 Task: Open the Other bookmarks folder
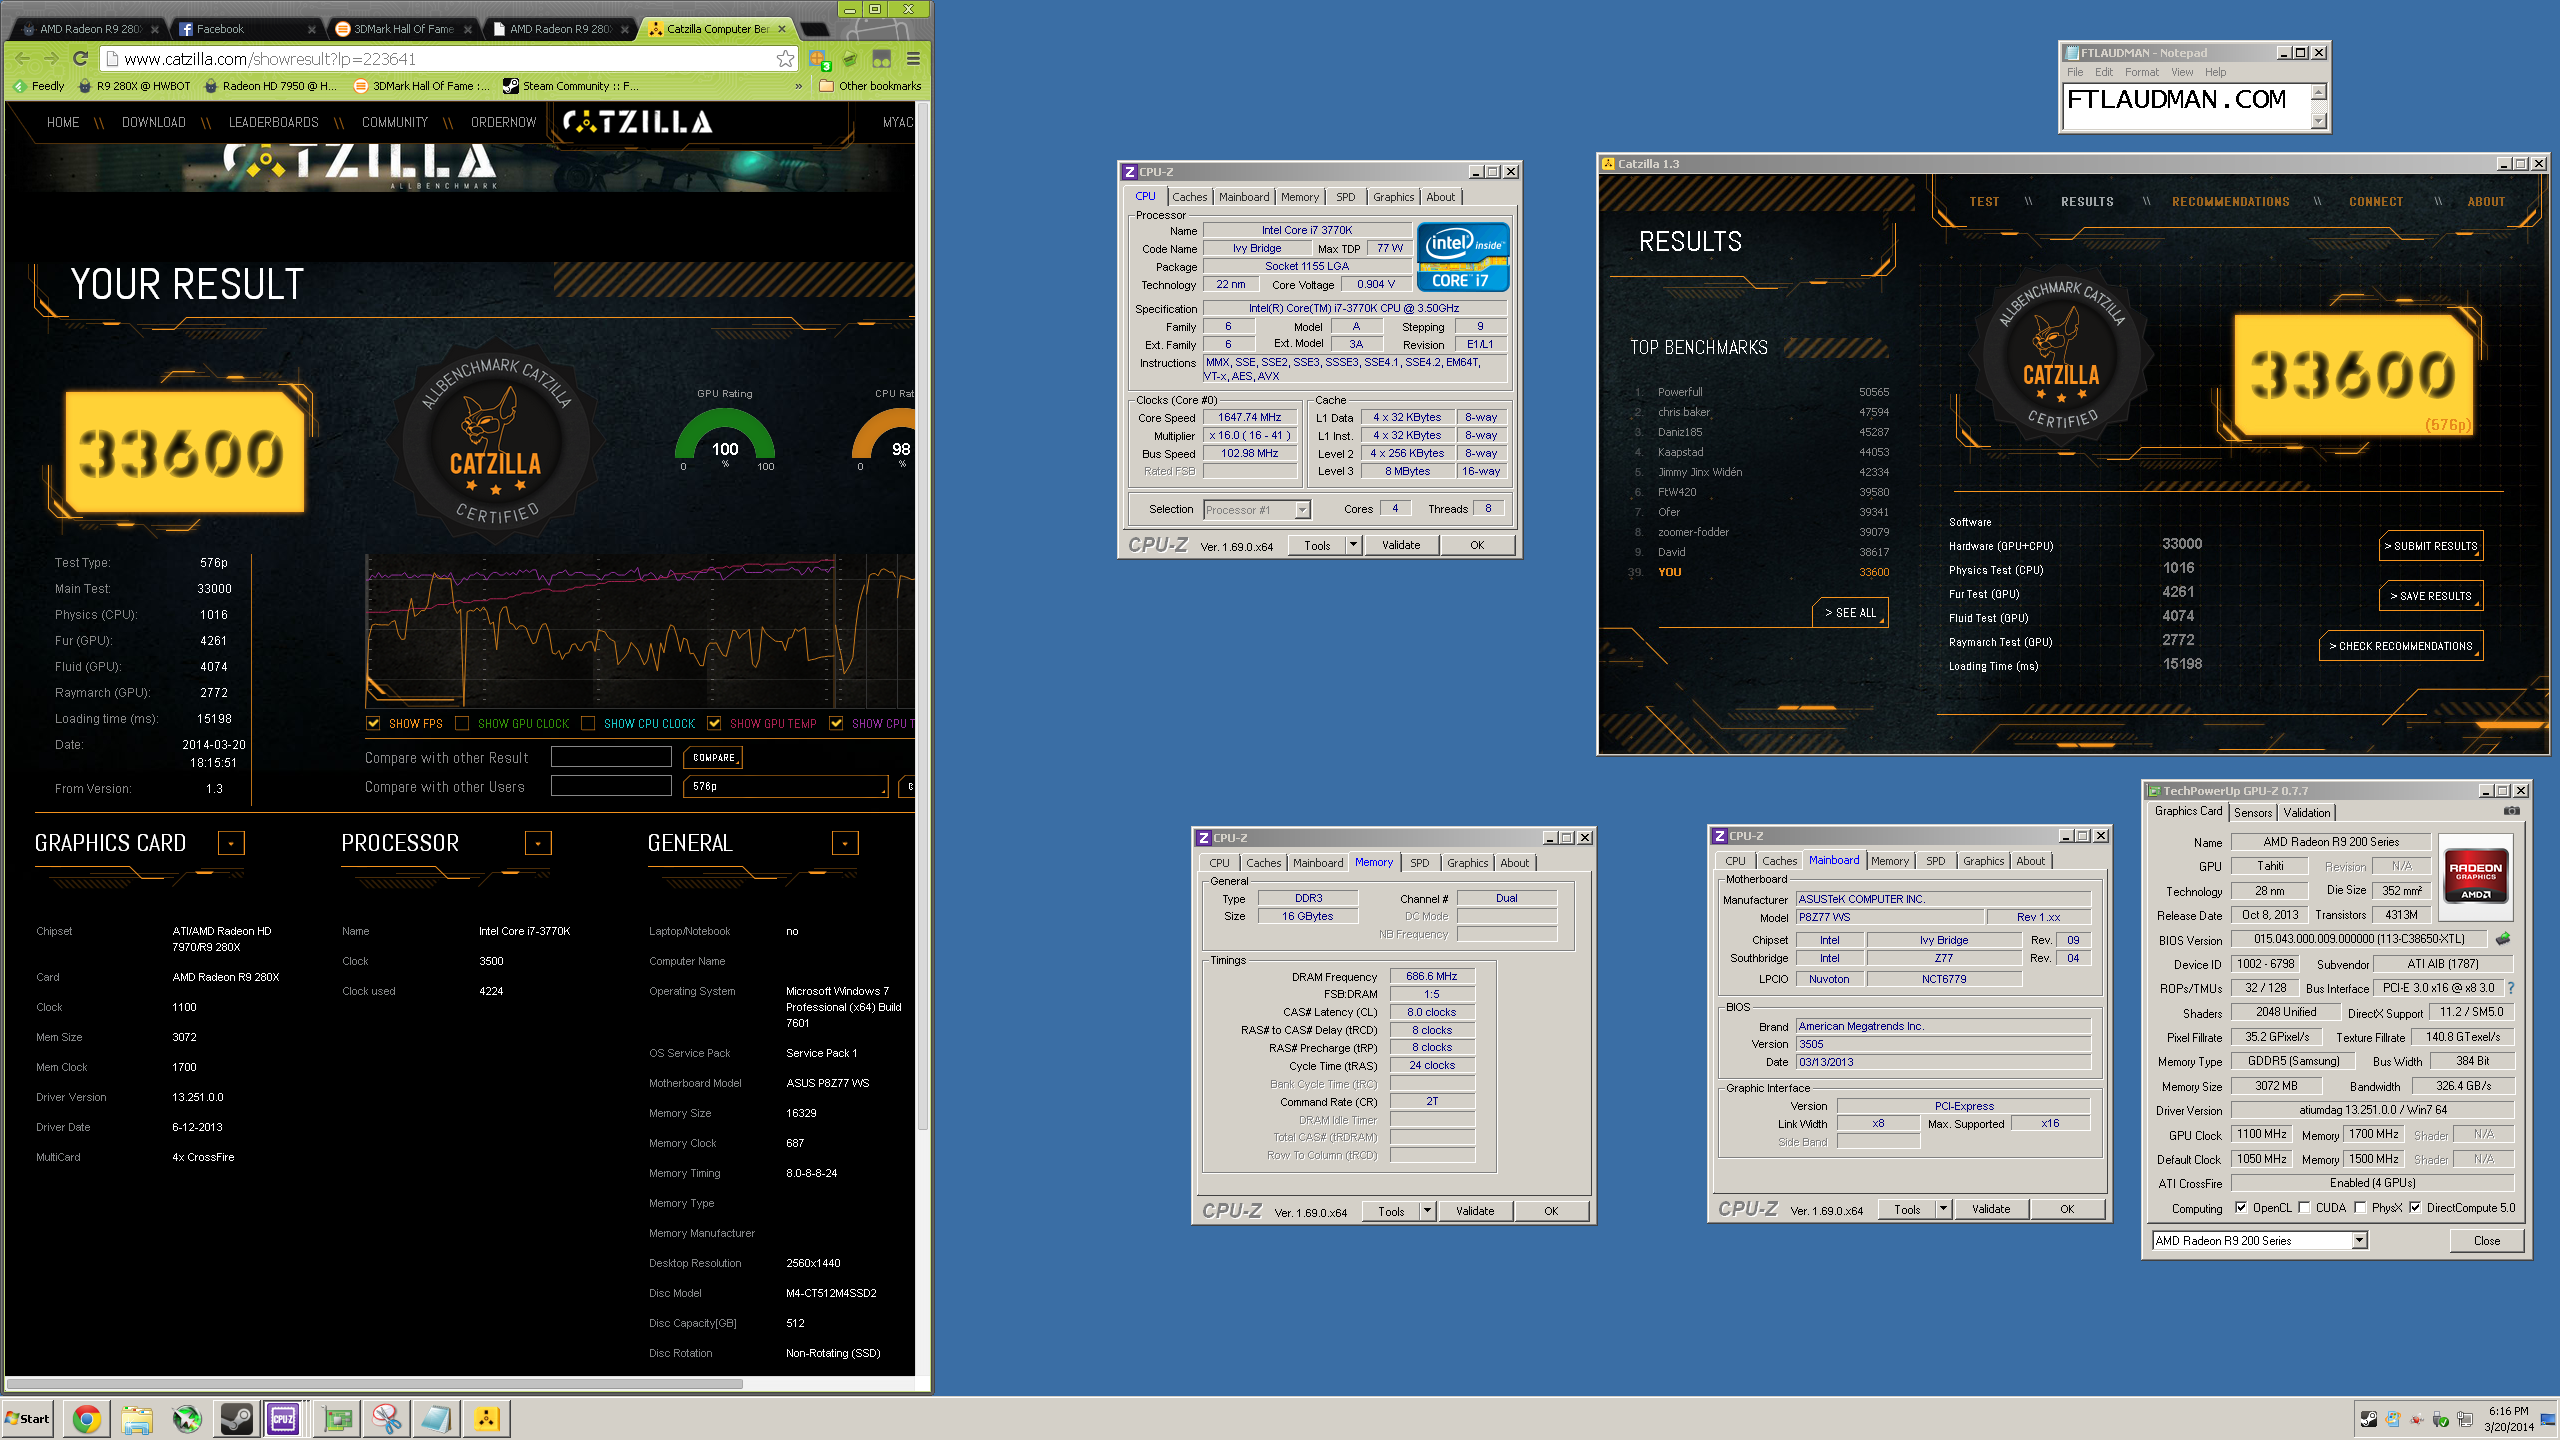870,86
